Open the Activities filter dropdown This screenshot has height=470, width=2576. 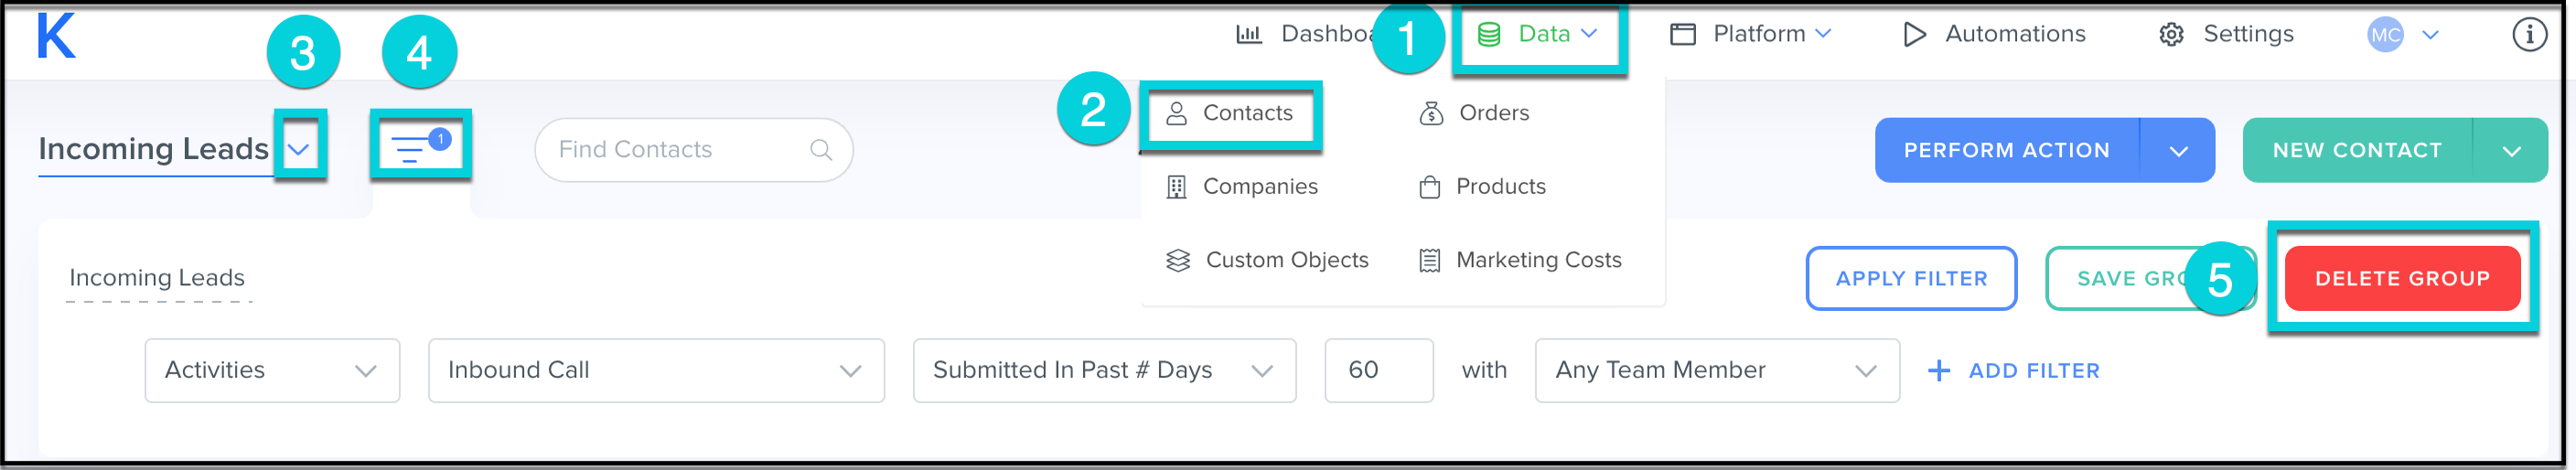point(272,371)
